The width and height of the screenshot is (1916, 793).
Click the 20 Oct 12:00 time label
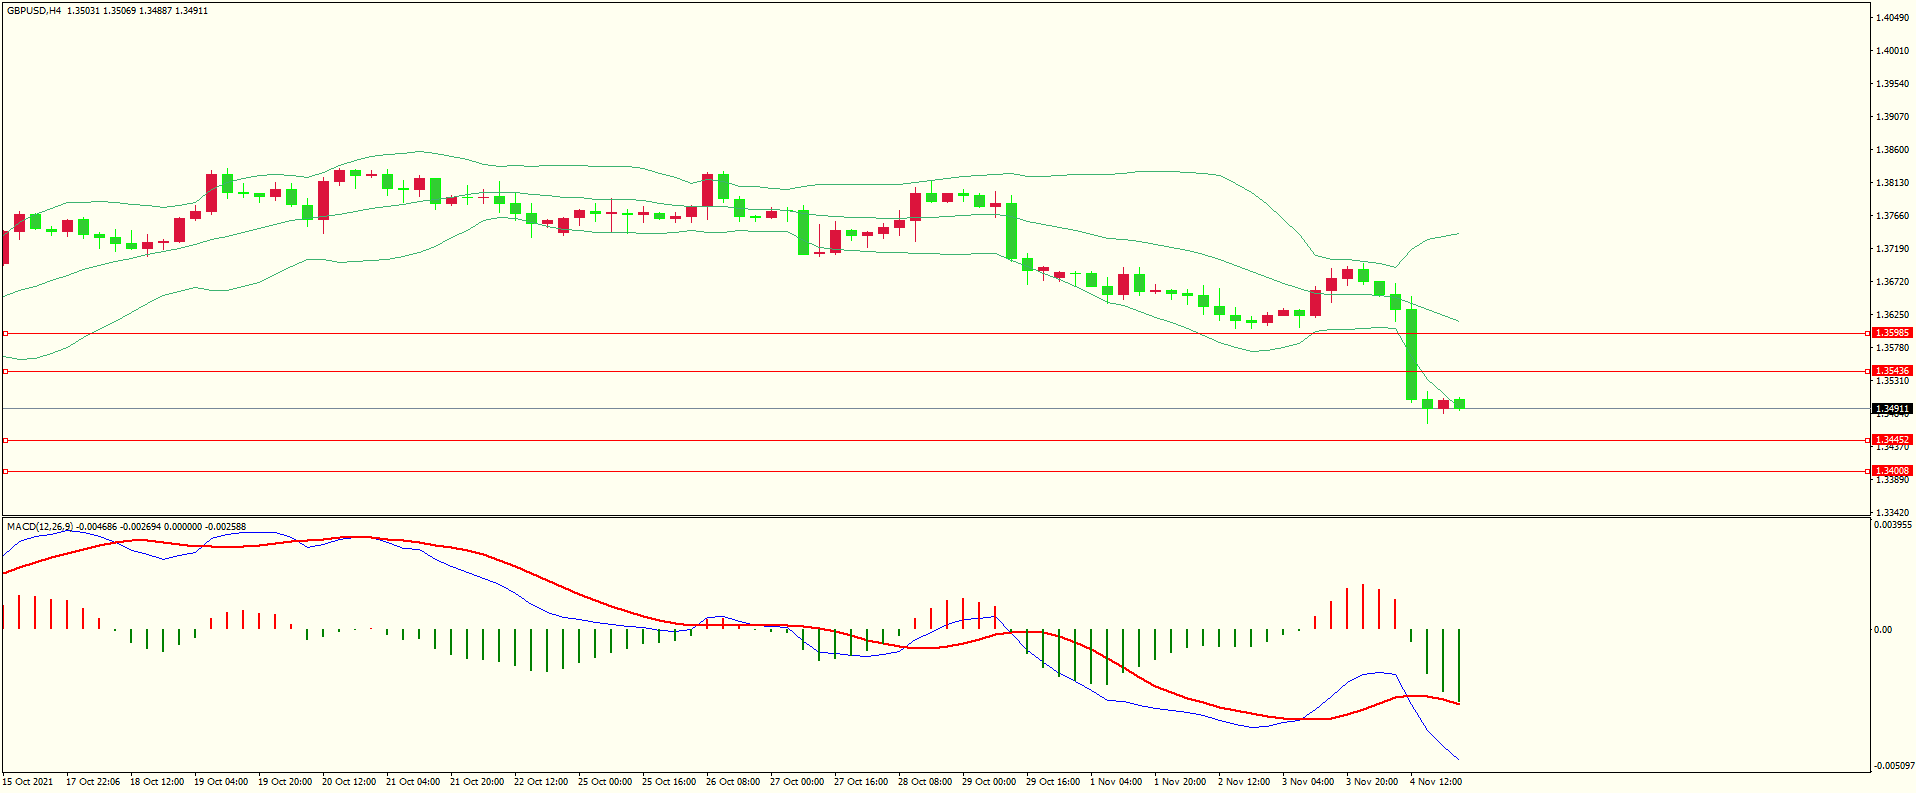349,782
